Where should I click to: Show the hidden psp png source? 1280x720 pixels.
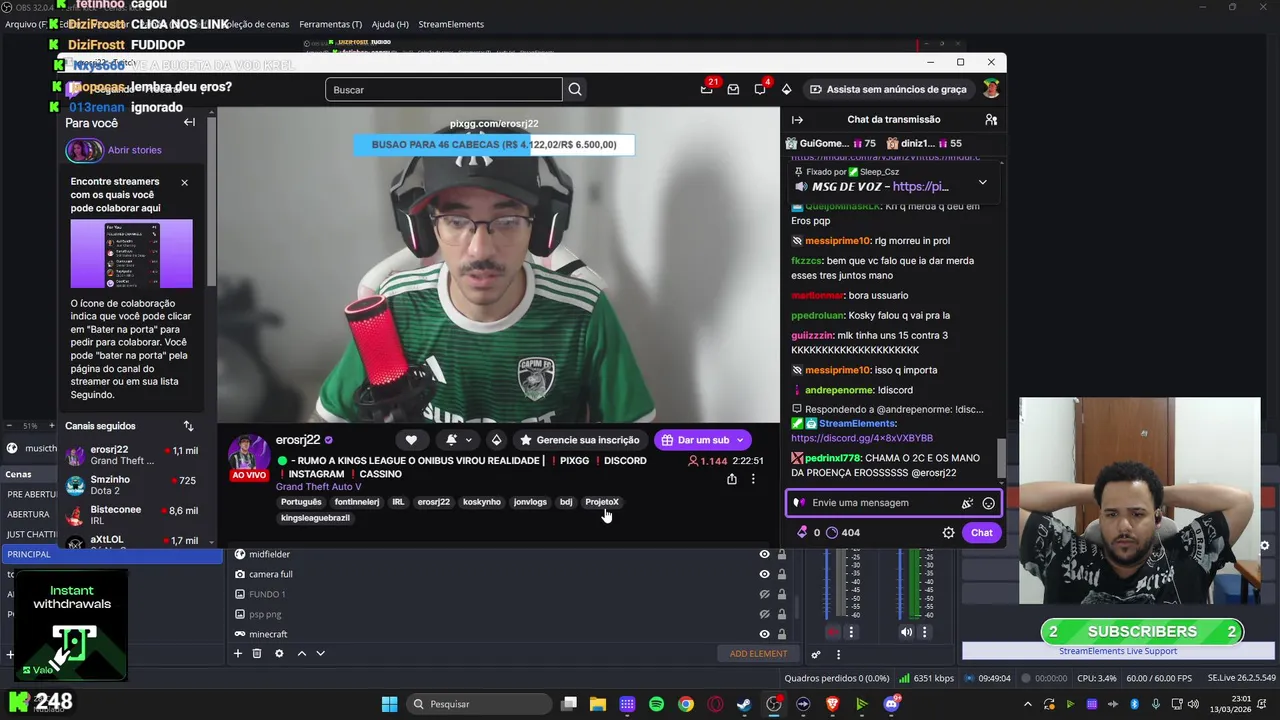point(764,614)
